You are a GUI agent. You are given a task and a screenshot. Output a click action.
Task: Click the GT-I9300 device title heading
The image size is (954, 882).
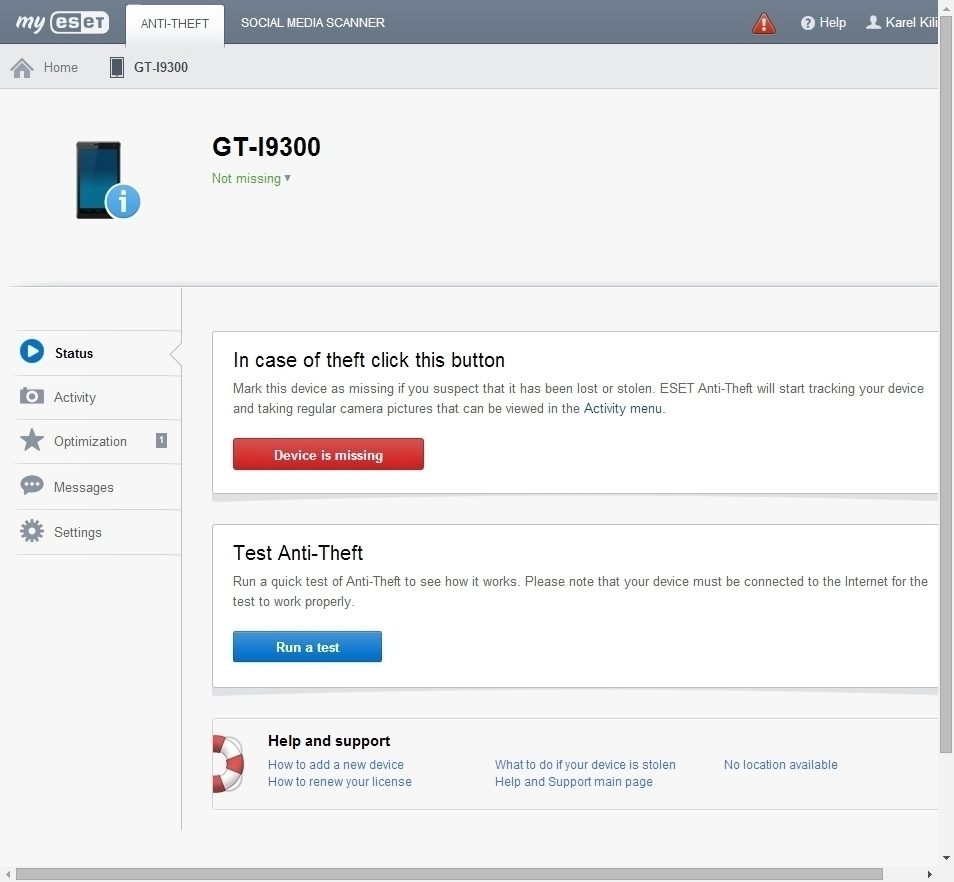pos(266,147)
